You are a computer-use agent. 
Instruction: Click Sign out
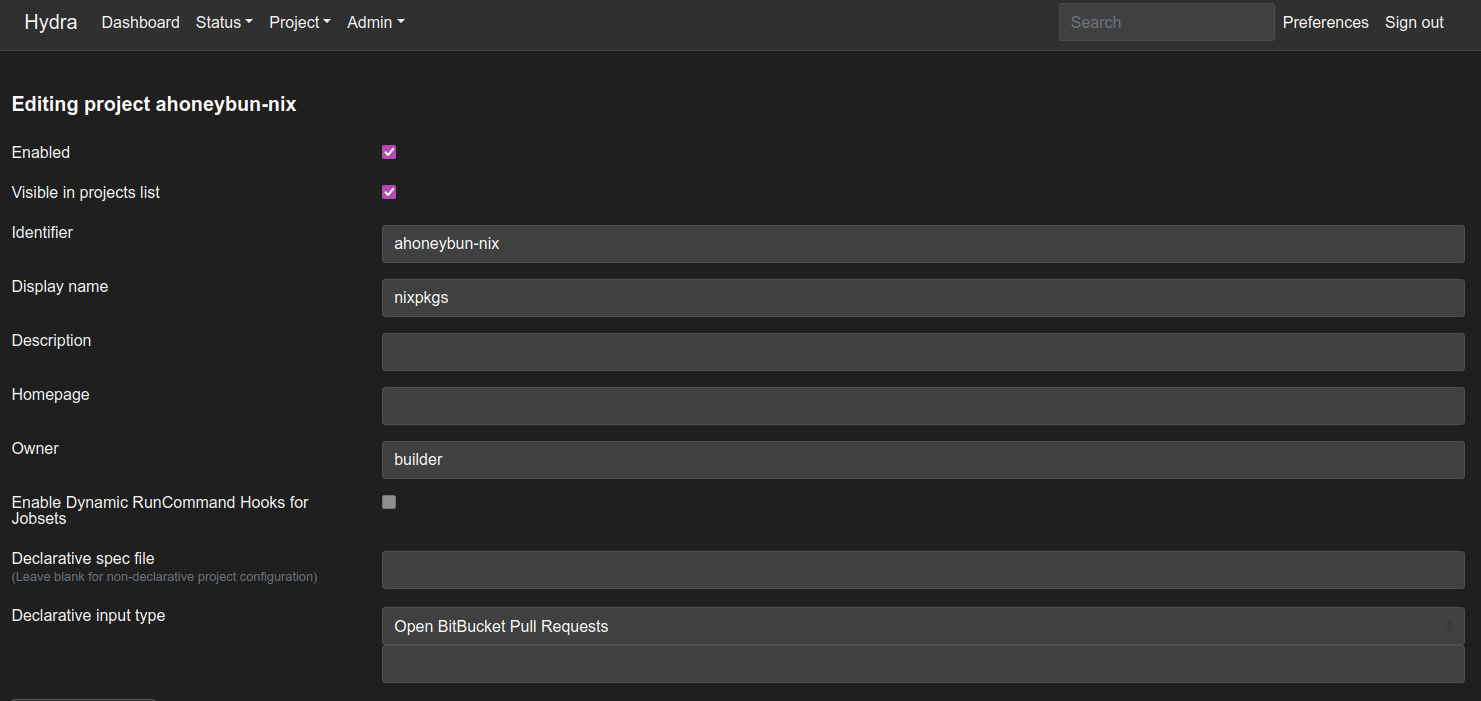(1414, 22)
